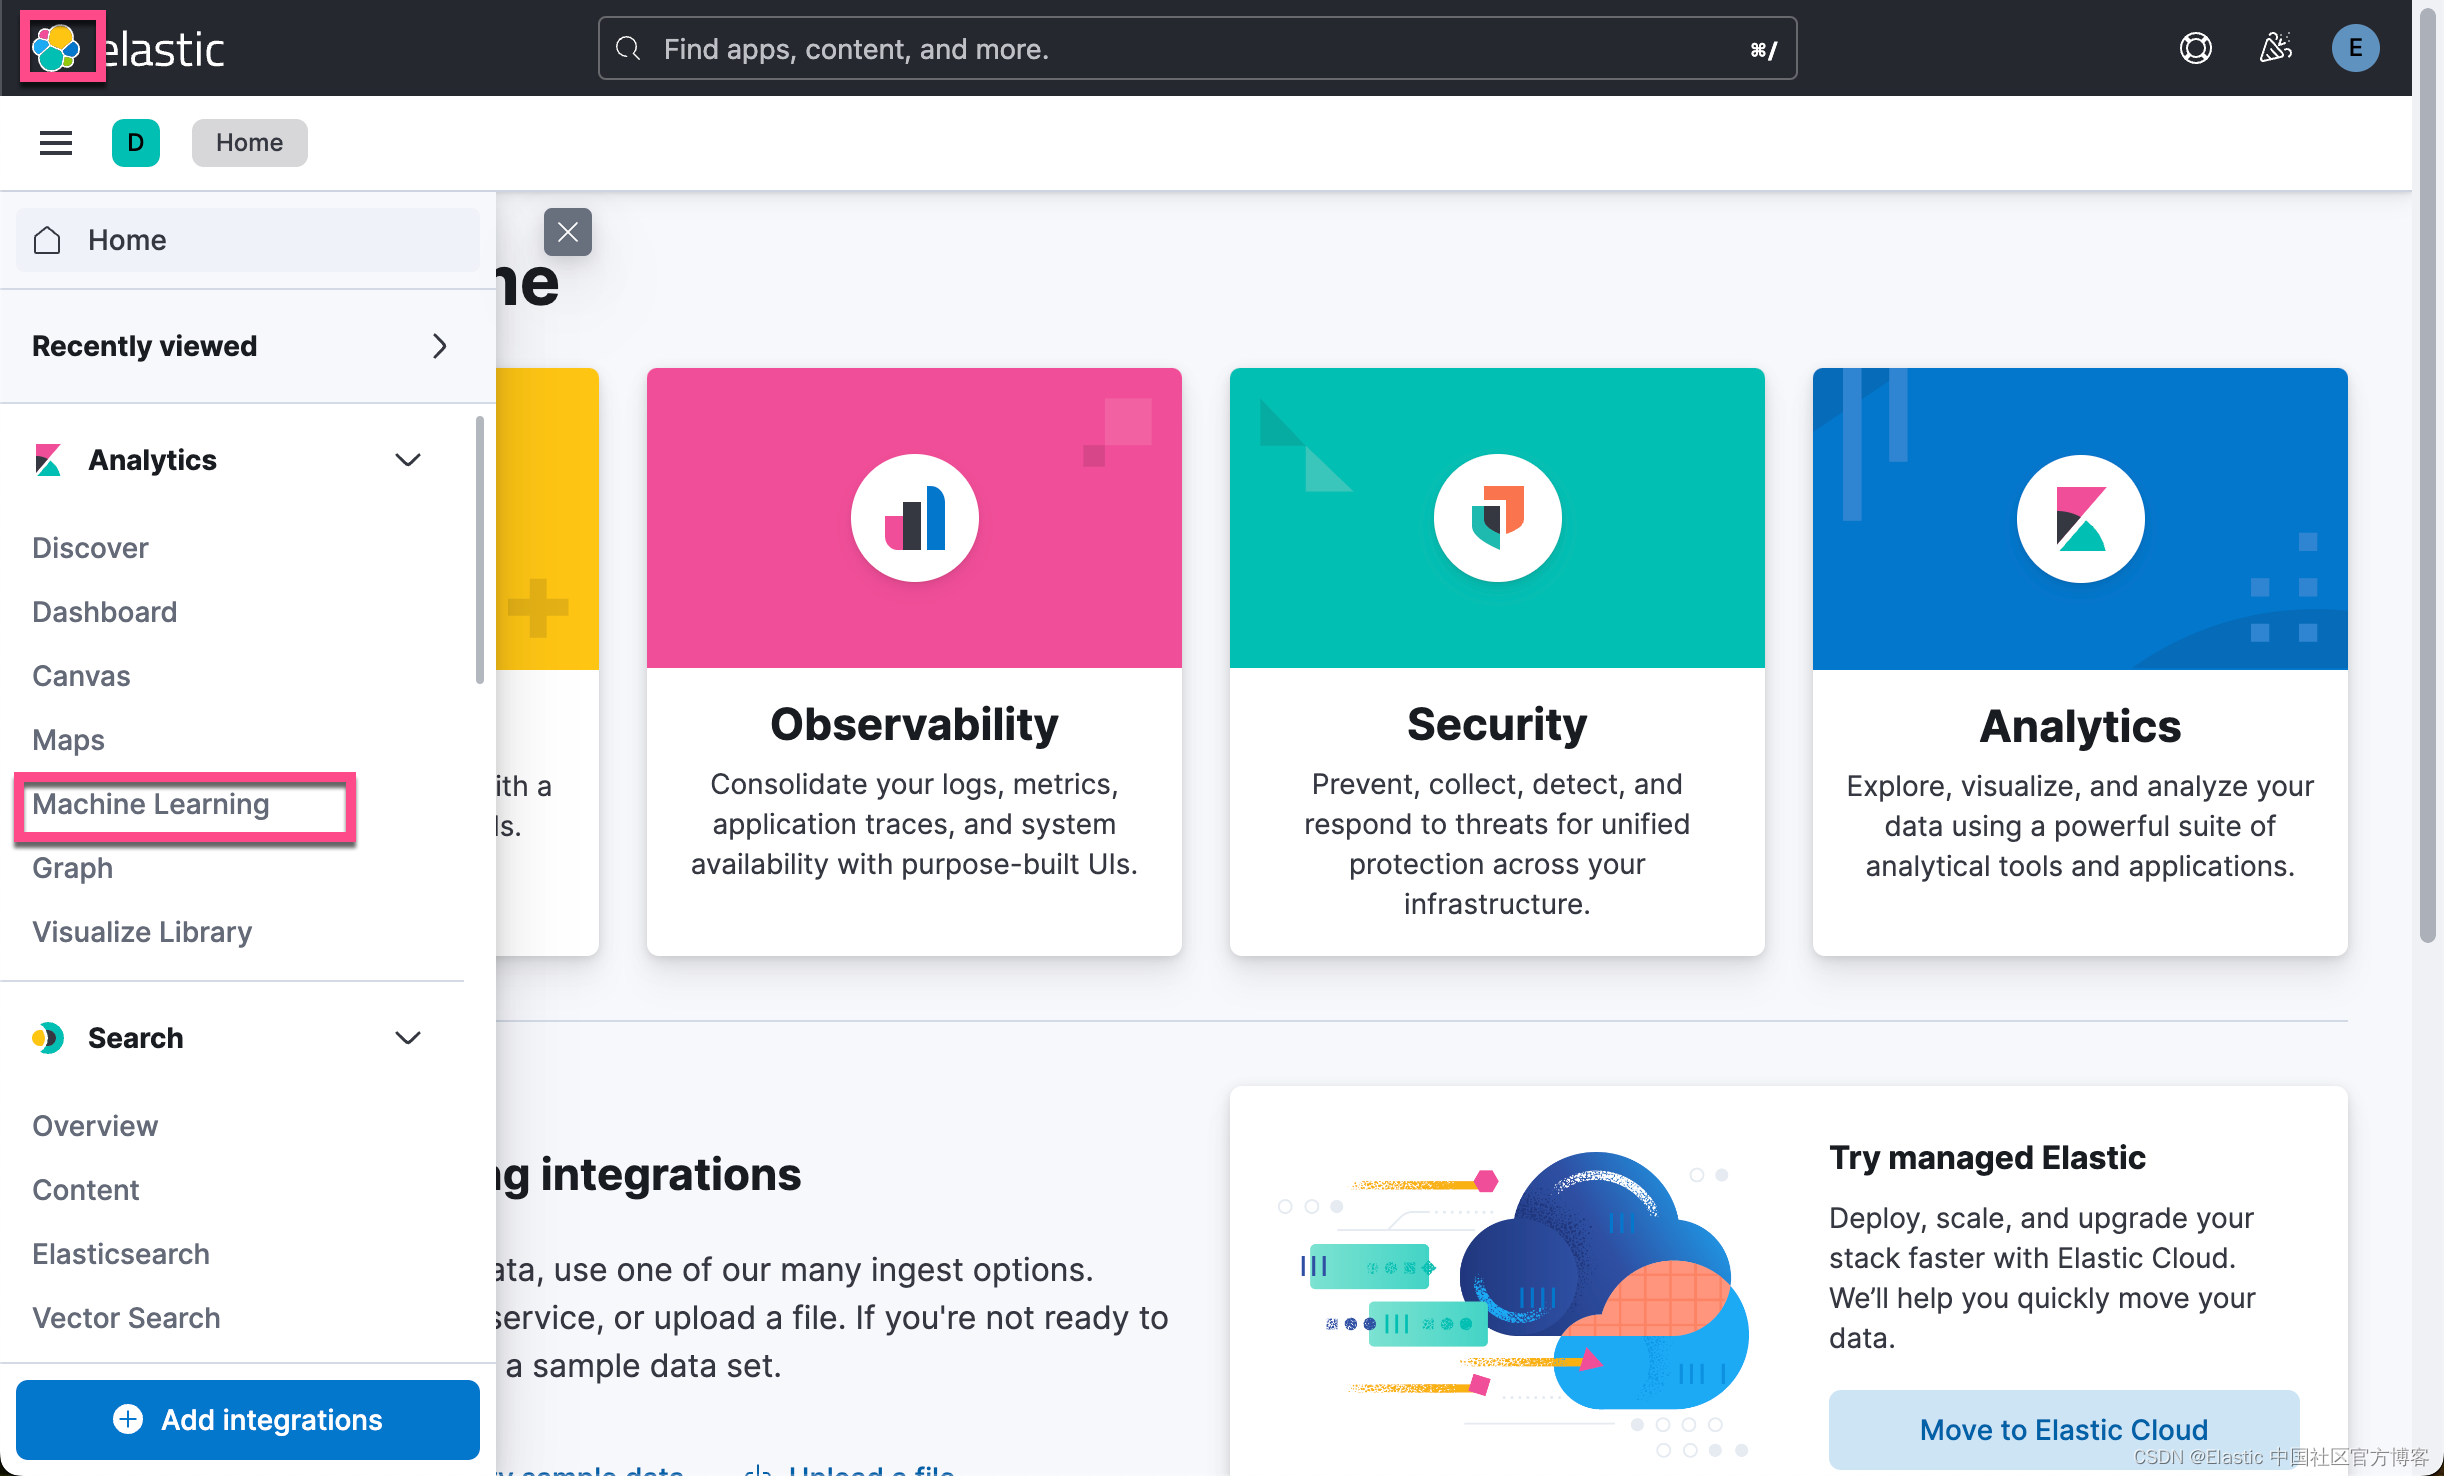Click the Security shield icon on the Security card
Image resolution: width=2444 pixels, height=1476 pixels.
coord(1497,518)
